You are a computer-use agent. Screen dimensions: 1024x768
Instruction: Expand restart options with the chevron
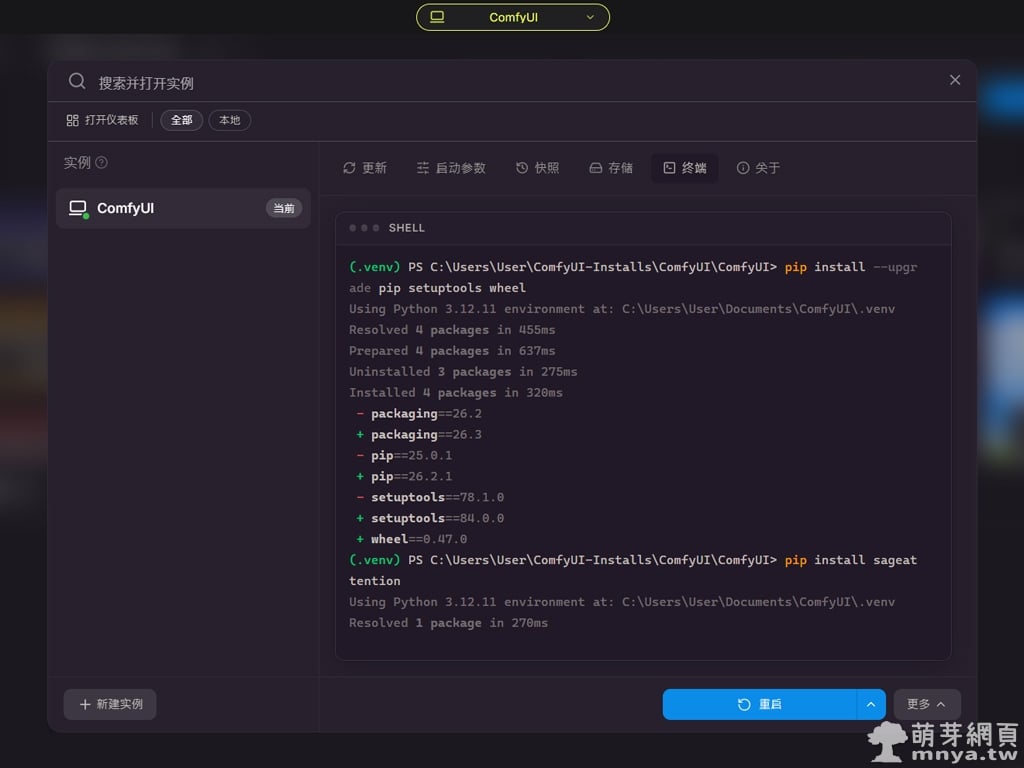tap(871, 705)
